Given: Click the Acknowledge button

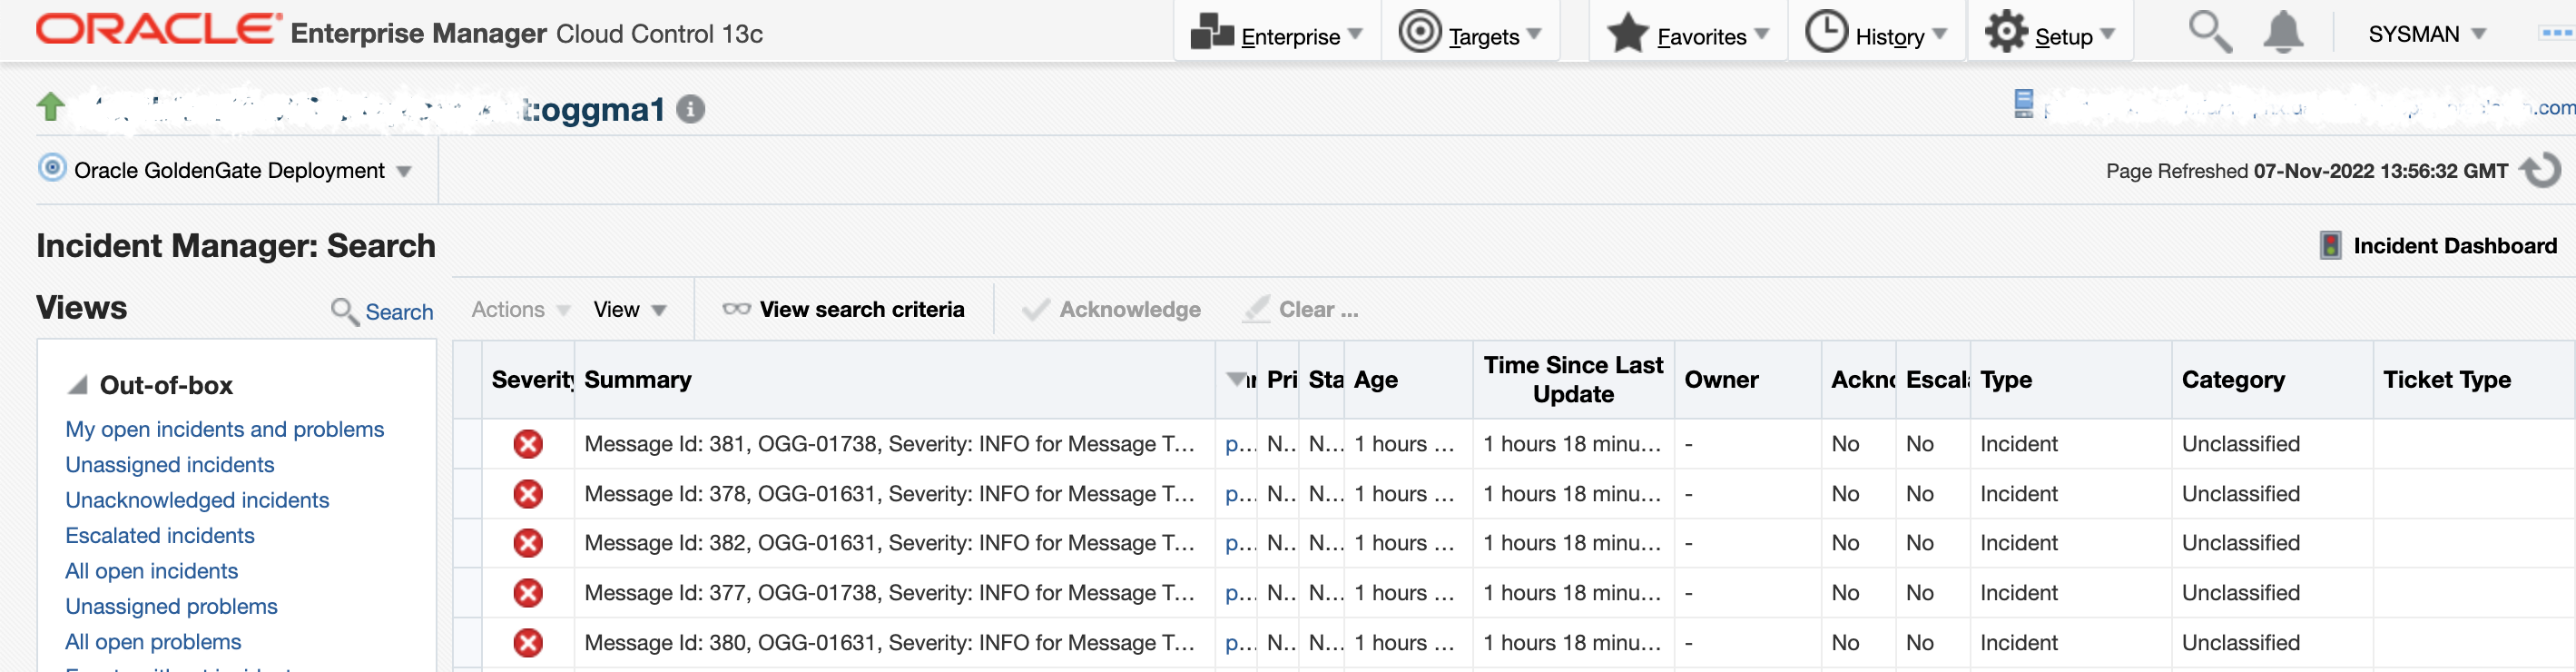Looking at the screenshot, I should click(x=1111, y=310).
